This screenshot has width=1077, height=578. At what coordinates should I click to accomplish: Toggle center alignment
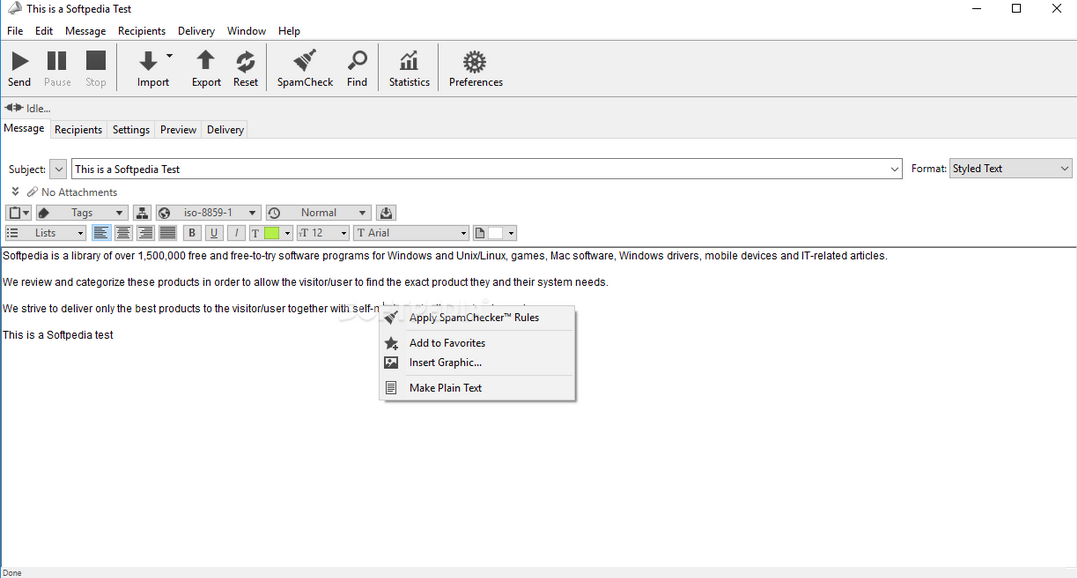(123, 233)
